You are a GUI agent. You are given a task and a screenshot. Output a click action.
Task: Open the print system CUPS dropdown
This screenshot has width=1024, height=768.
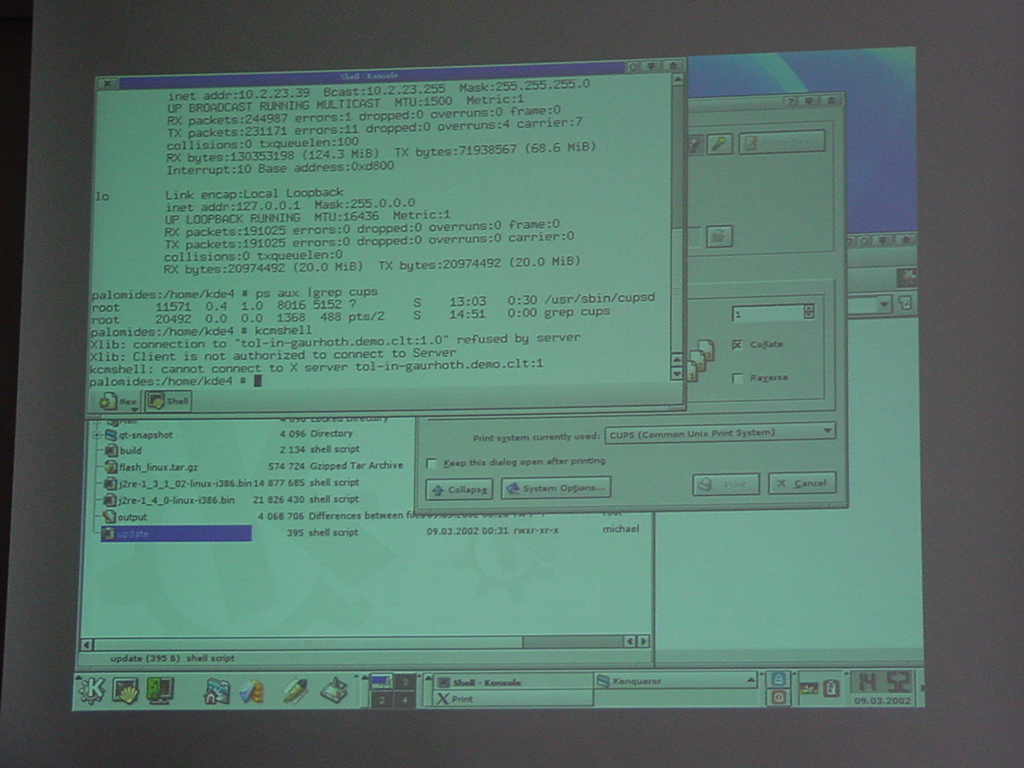click(x=720, y=433)
